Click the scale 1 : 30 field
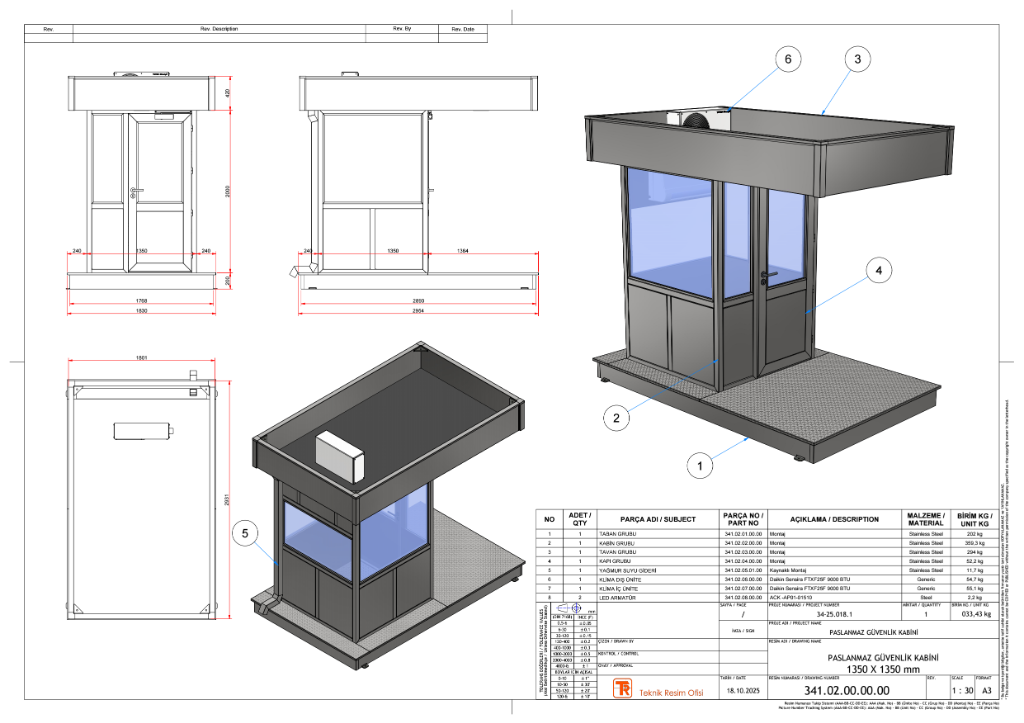 click(963, 690)
